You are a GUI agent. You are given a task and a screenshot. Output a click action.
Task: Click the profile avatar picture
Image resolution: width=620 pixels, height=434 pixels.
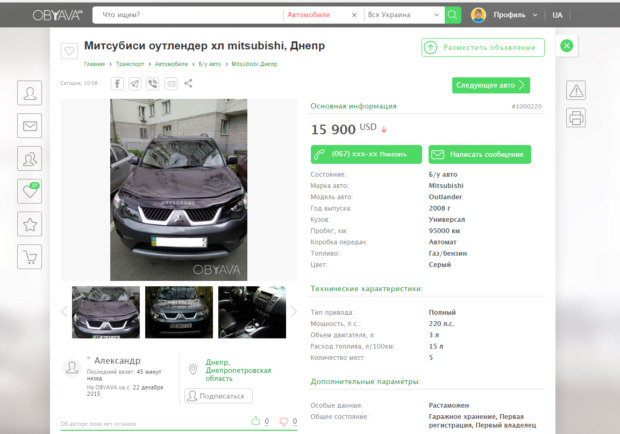[478, 15]
